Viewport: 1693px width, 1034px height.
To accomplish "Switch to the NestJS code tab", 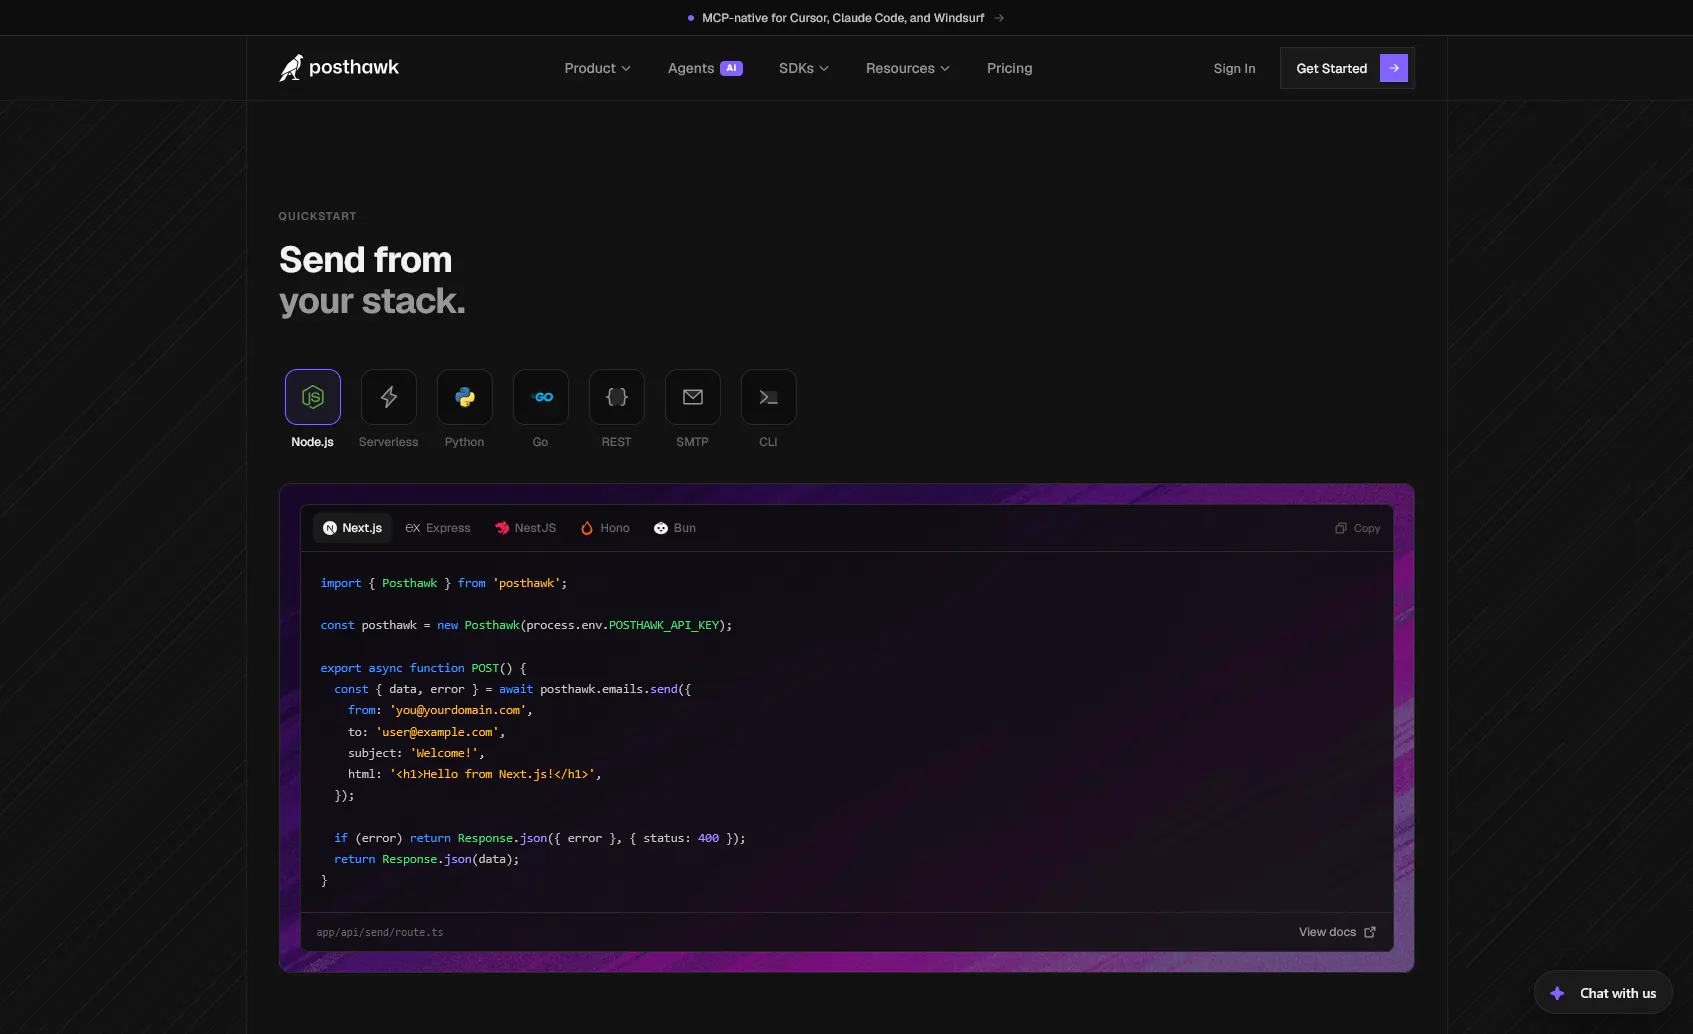I will coord(526,528).
